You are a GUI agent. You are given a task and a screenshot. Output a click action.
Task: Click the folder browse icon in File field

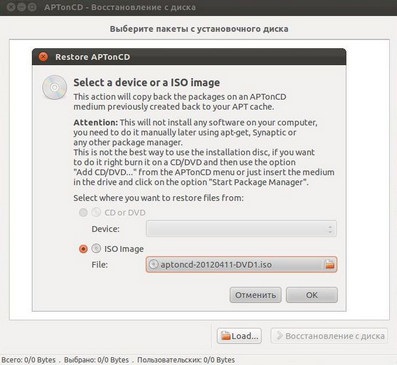pos(329,265)
